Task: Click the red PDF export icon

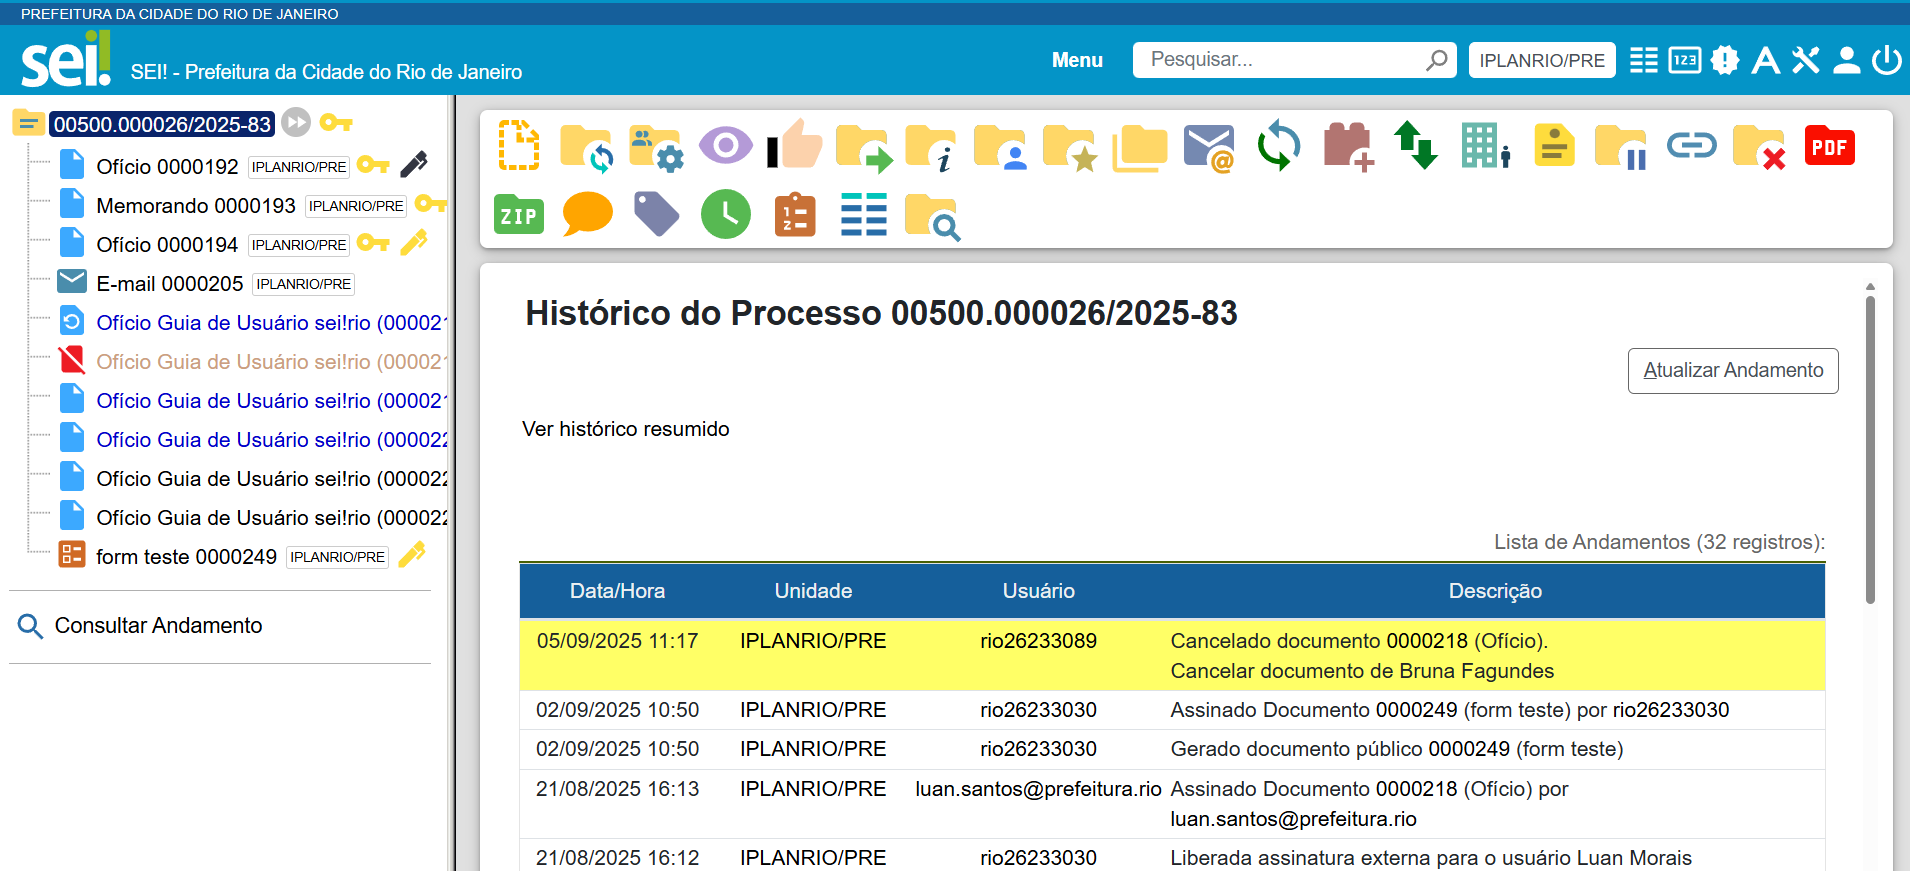Action: point(1829,147)
